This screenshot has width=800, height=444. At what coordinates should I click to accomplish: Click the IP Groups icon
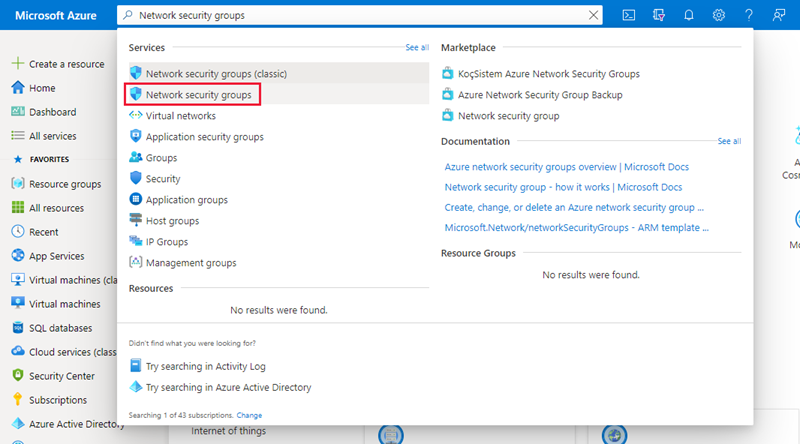tap(135, 241)
